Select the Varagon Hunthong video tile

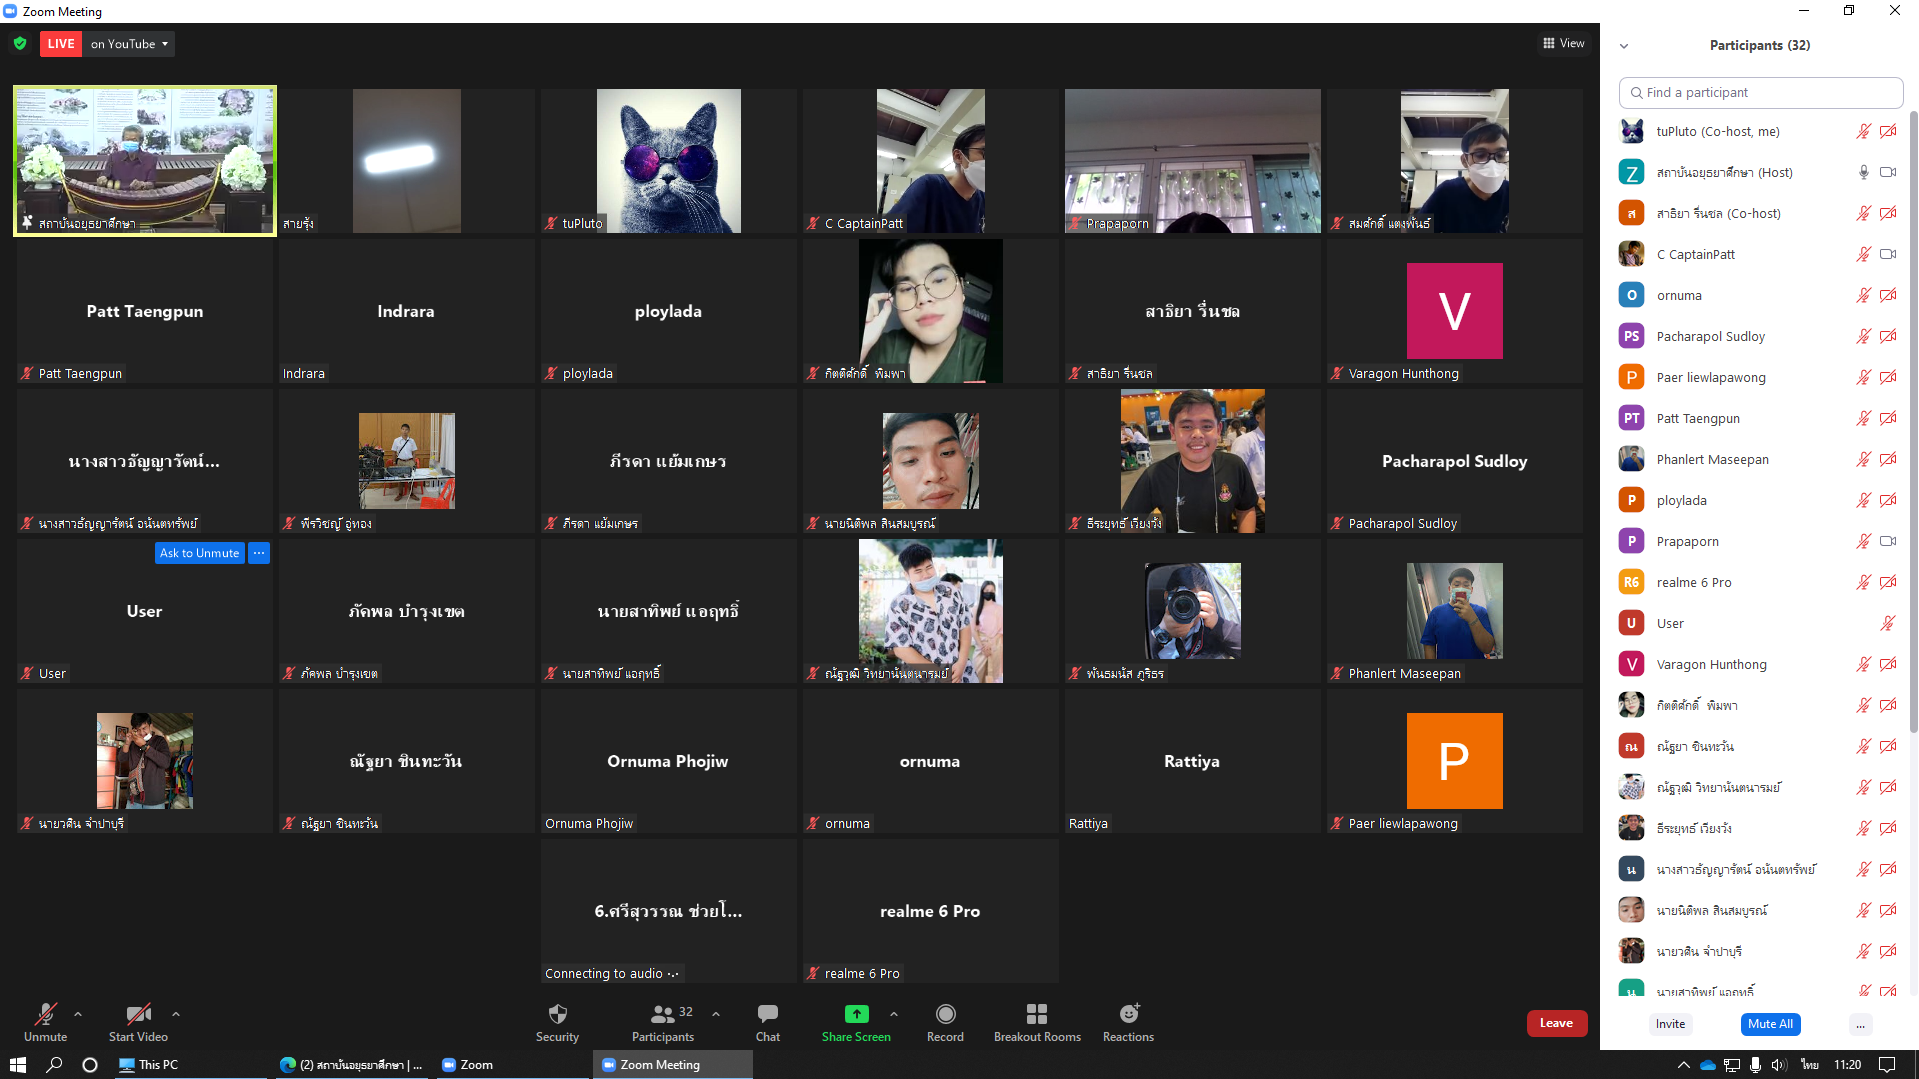(x=1454, y=311)
